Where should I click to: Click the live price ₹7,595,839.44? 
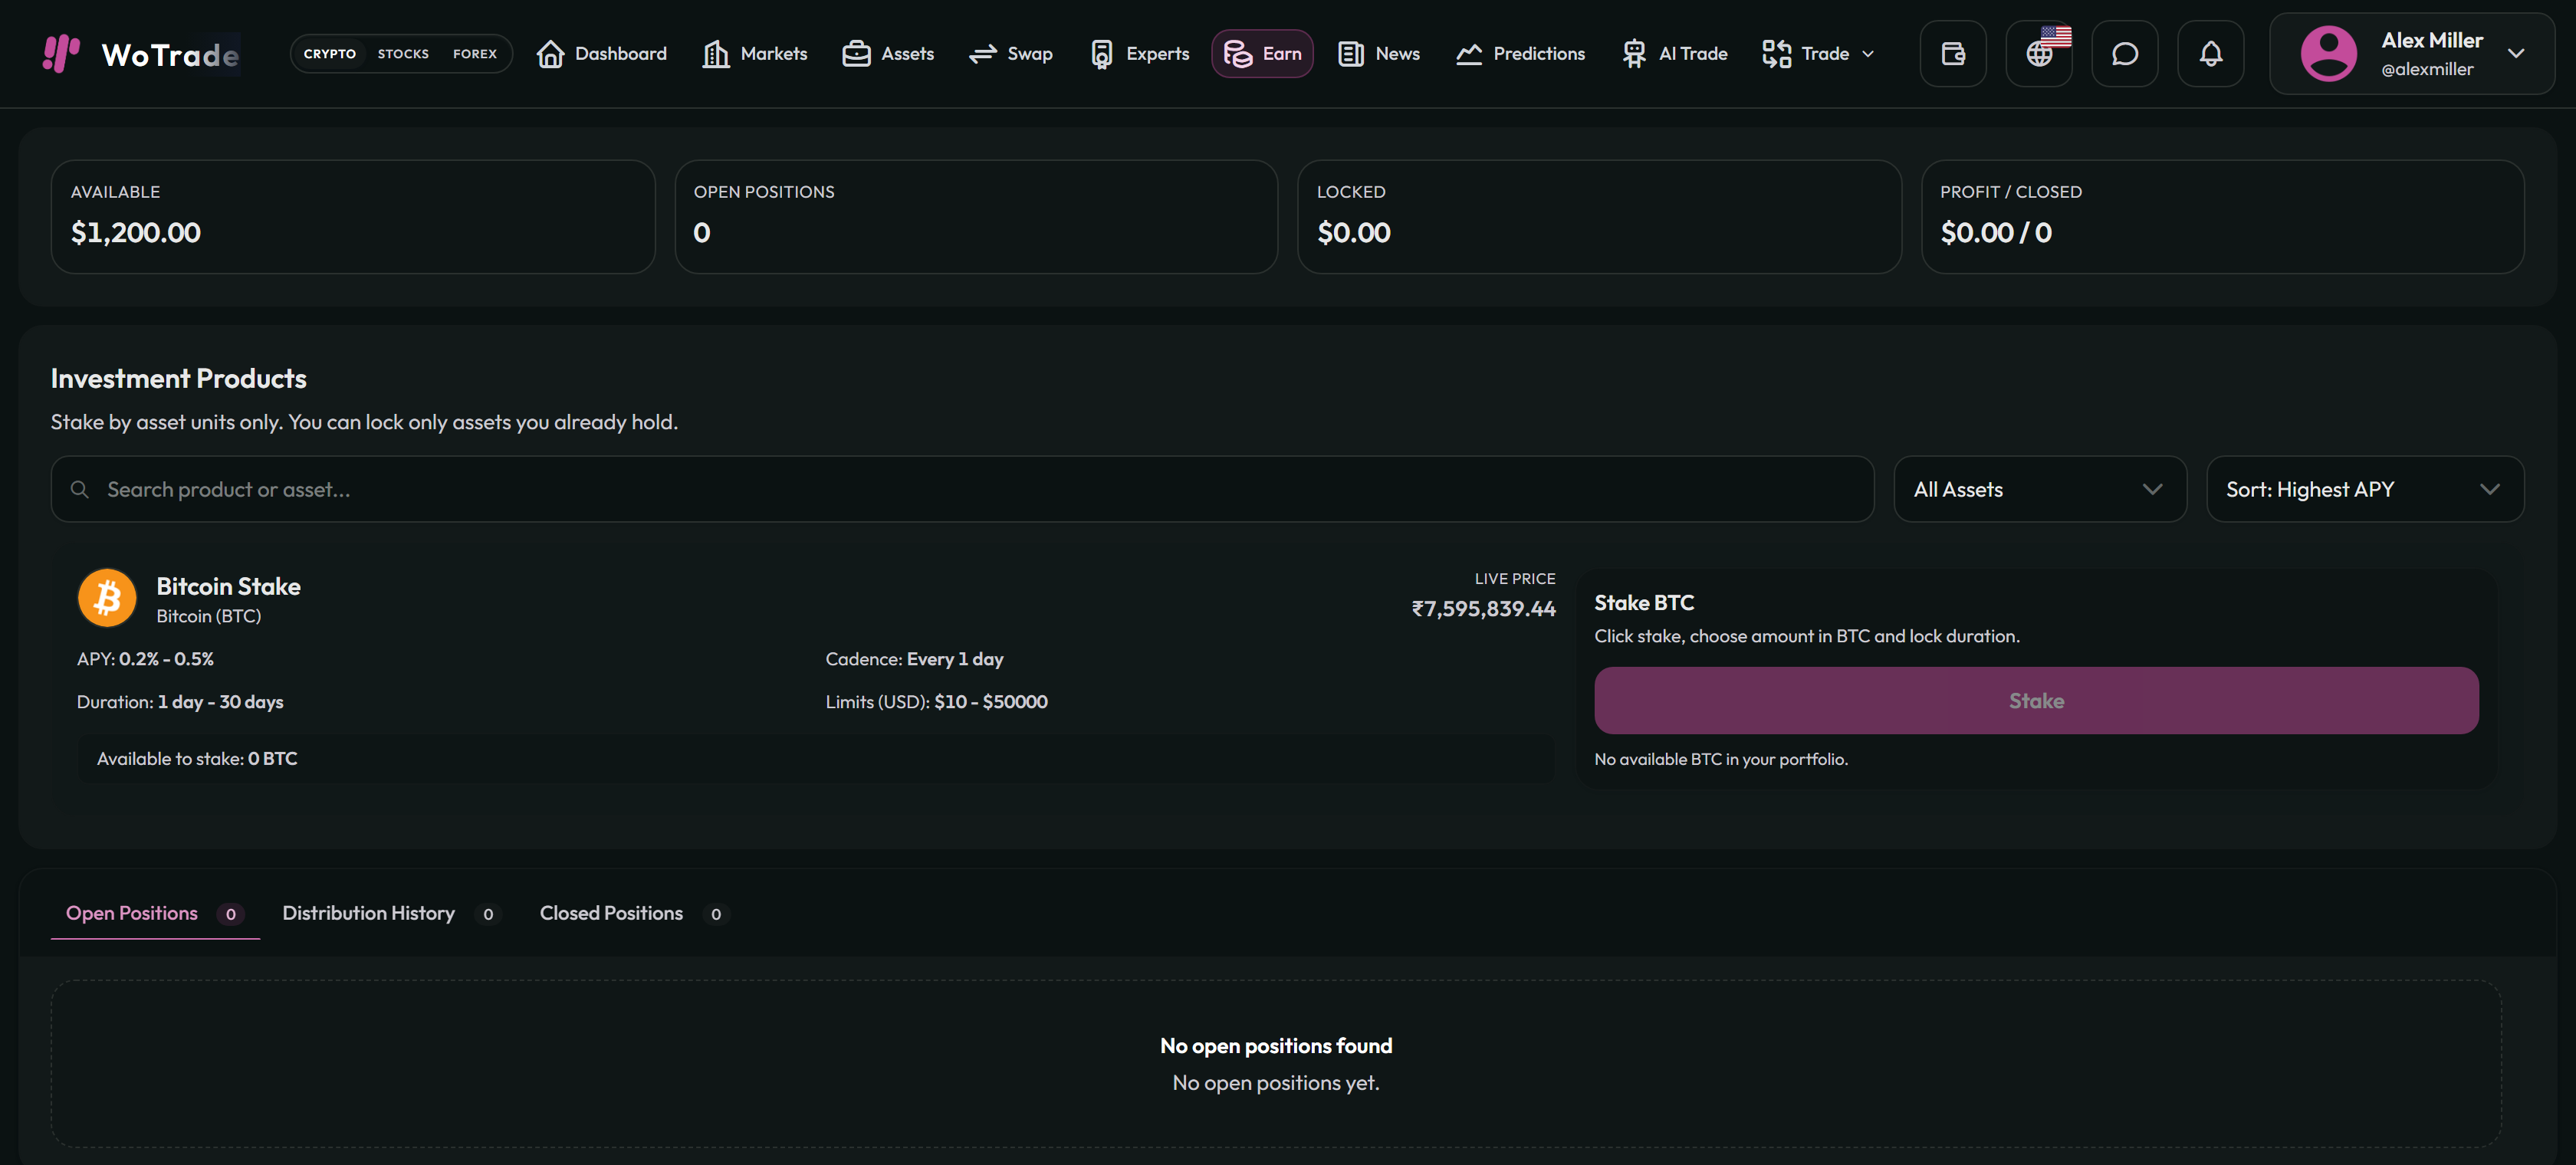click(x=1483, y=608)
